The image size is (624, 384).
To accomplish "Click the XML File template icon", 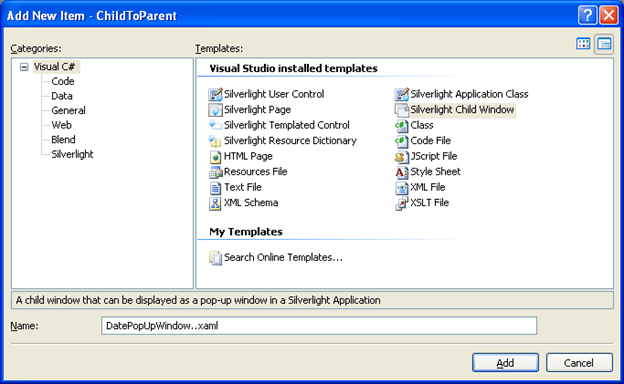I will point(402,187).
